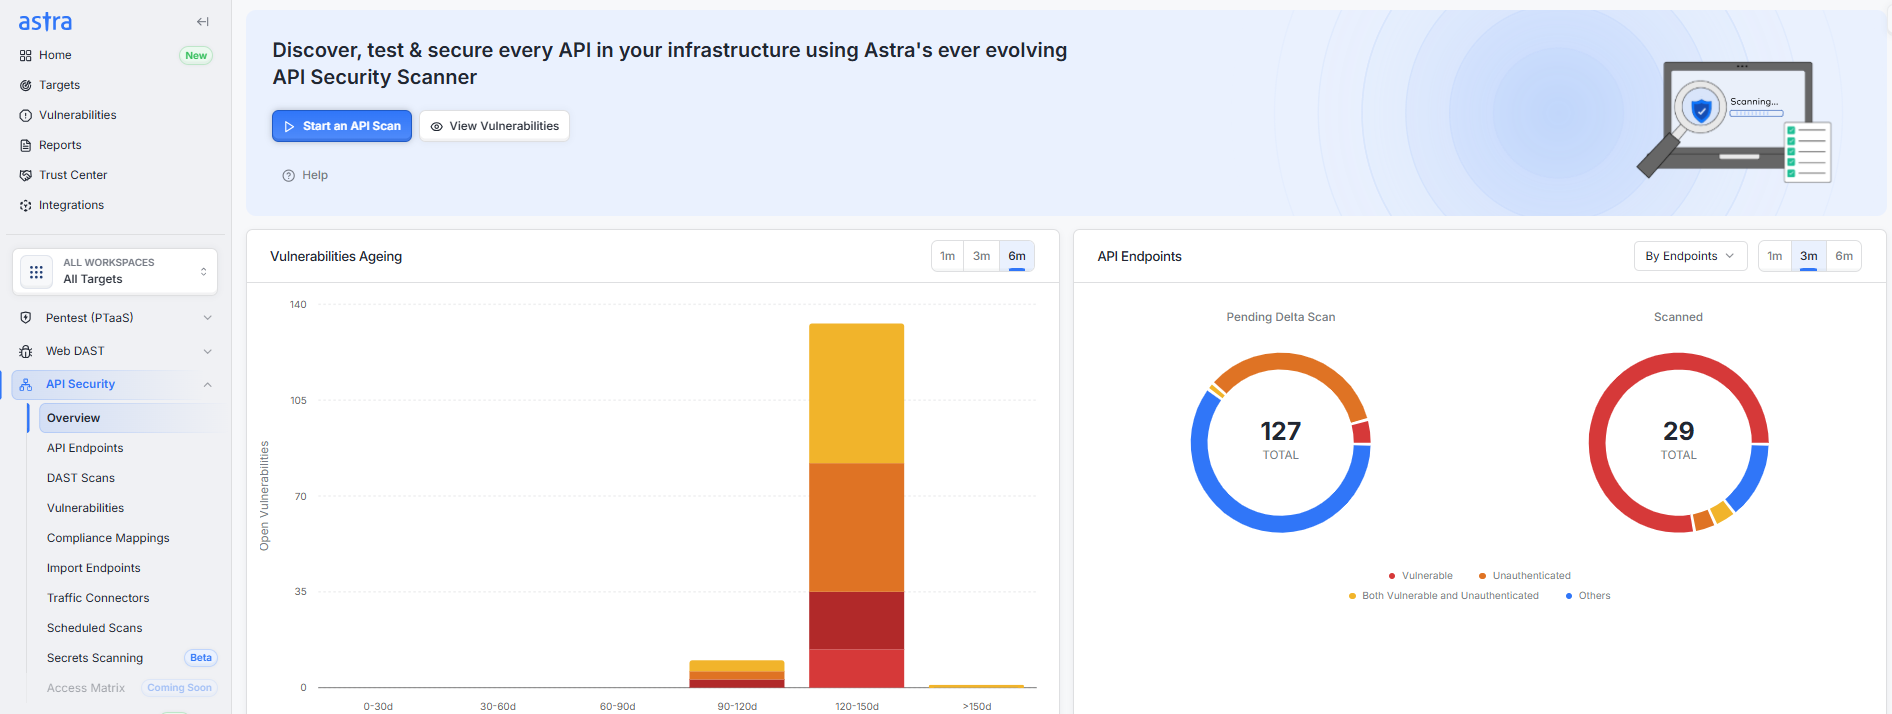Open Targets page
This screenshot has width=1892, height=714.
tap(59, 85)
